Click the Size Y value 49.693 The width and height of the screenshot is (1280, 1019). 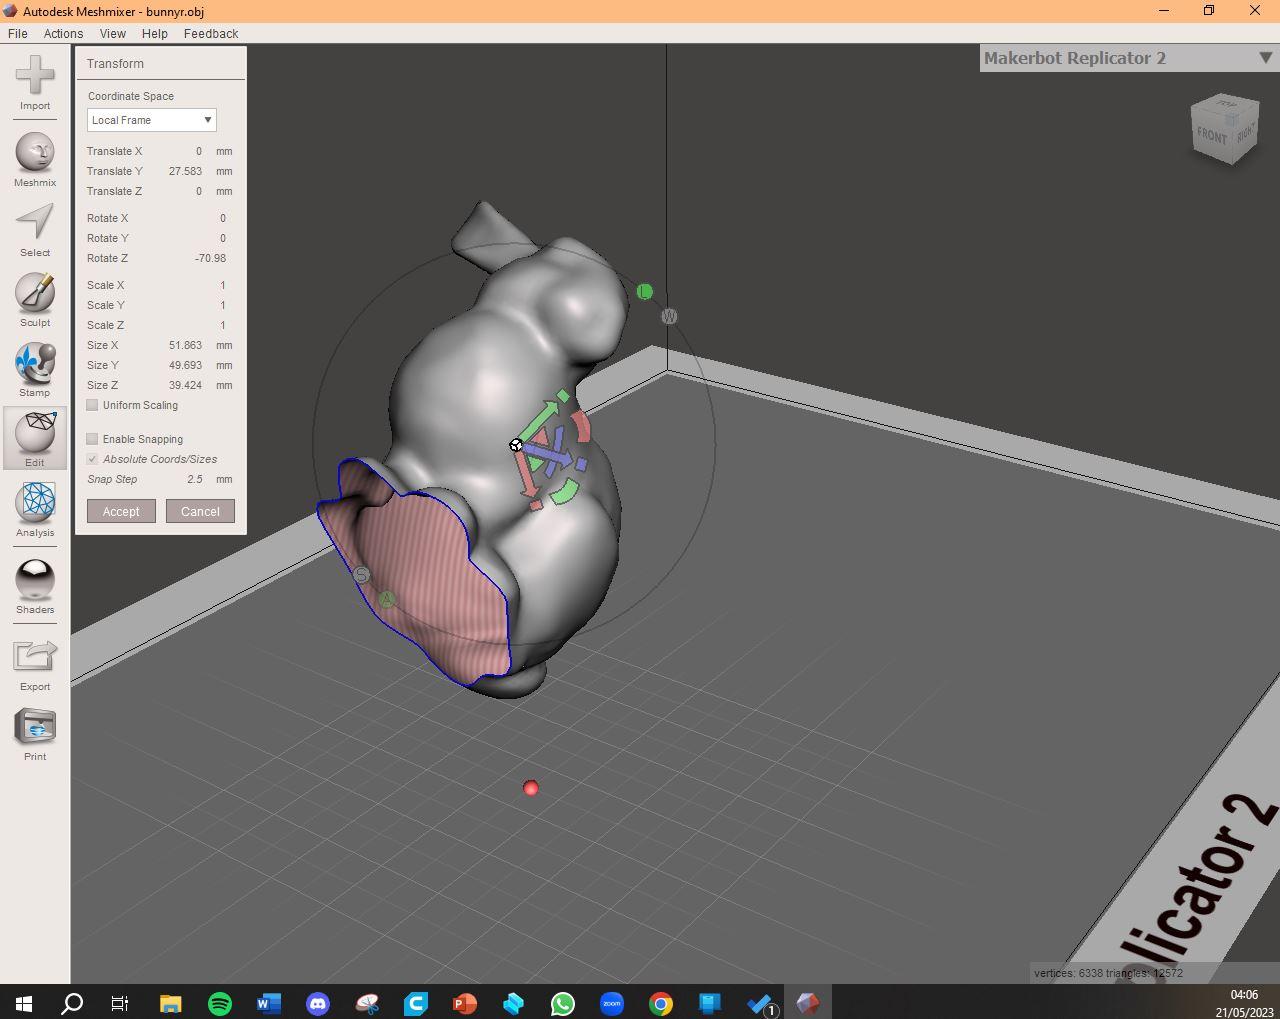click(x=185, y=365)
